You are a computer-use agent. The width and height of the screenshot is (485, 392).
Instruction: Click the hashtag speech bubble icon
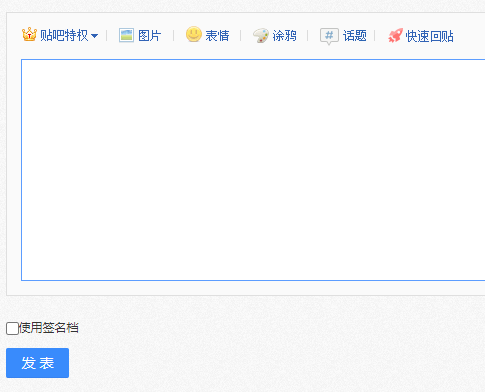(x=329, y=36)
